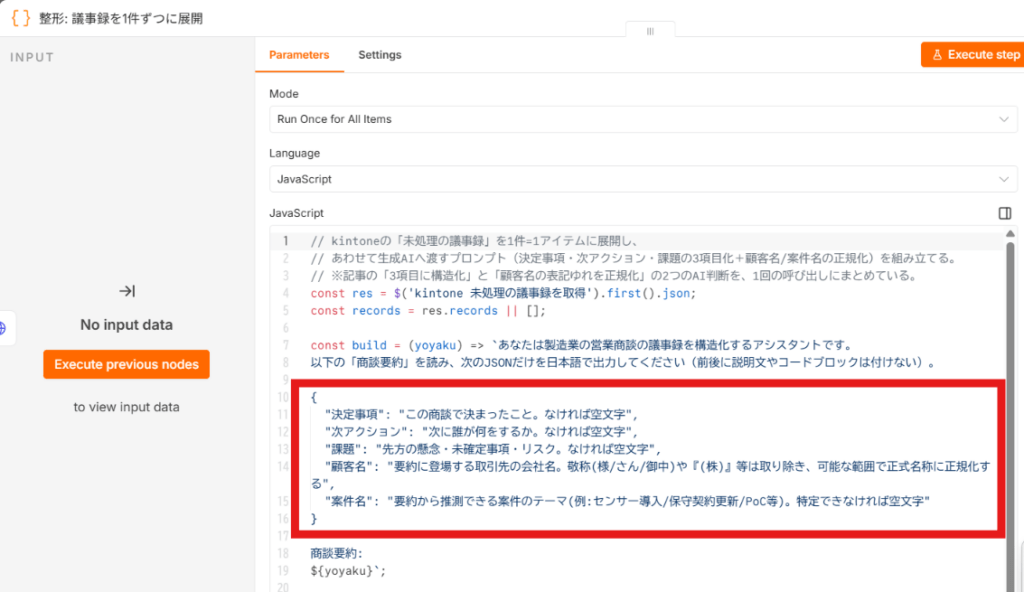Image resolution: width=1024 pixels, height=592 pixels.
Task: Switch to the Settings tab
Action: 379,55
